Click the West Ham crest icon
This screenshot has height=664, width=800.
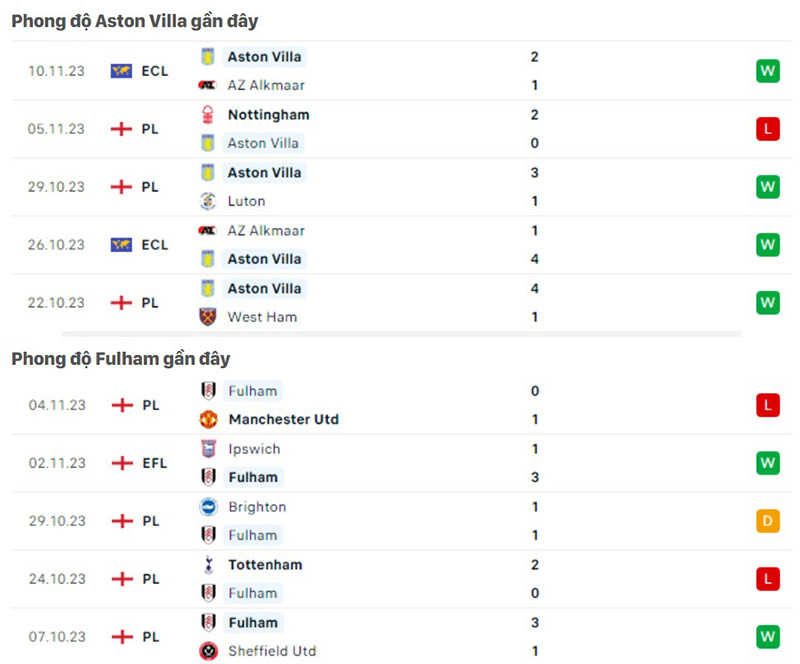tap(207, 317)
